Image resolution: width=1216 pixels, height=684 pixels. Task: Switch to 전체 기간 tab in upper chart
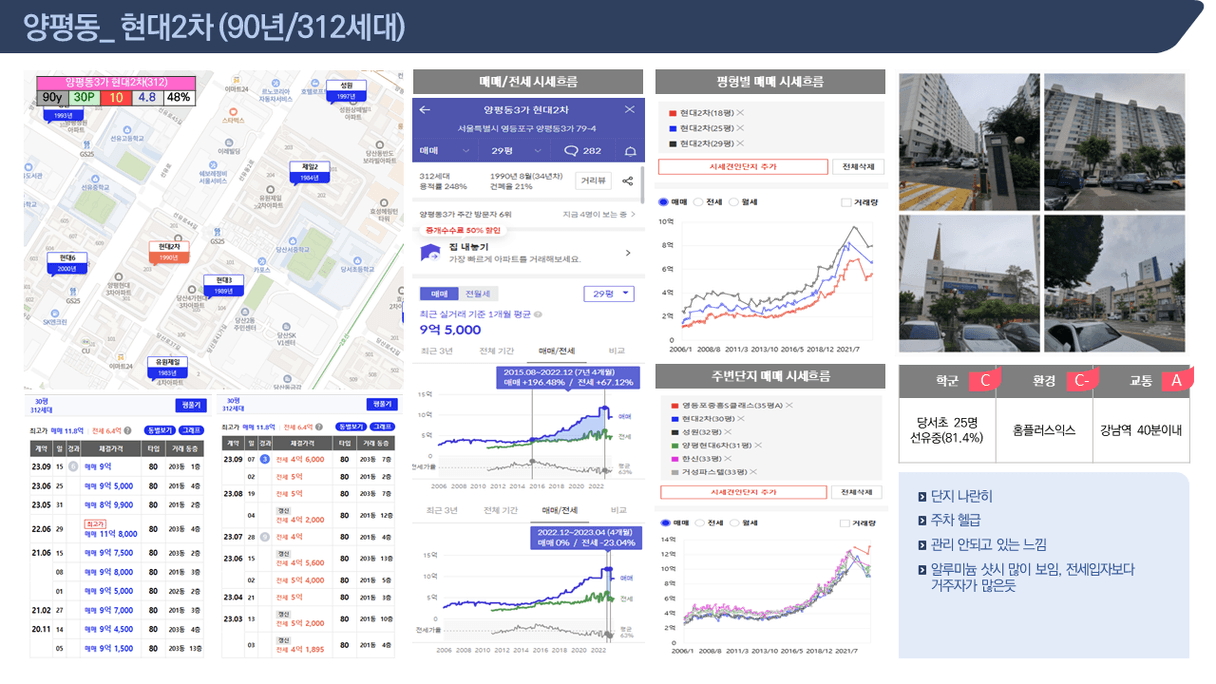(x=496, y=351)
